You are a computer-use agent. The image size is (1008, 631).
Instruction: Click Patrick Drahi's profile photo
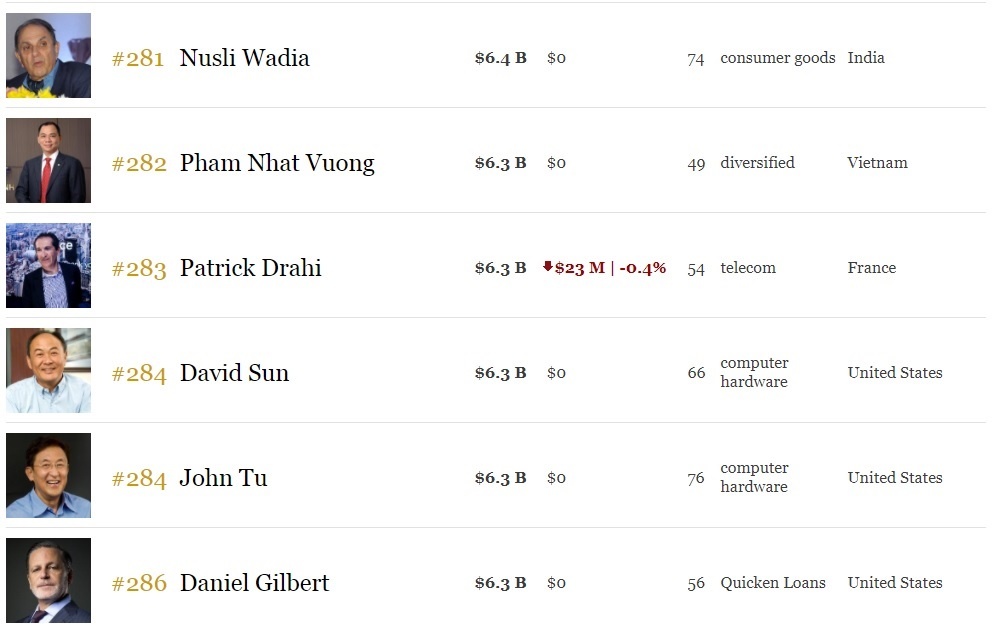coord(48,266)
